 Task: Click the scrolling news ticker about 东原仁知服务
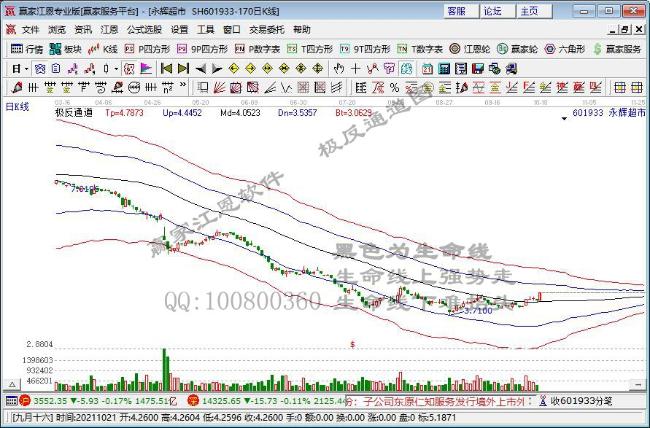(439, 401)
